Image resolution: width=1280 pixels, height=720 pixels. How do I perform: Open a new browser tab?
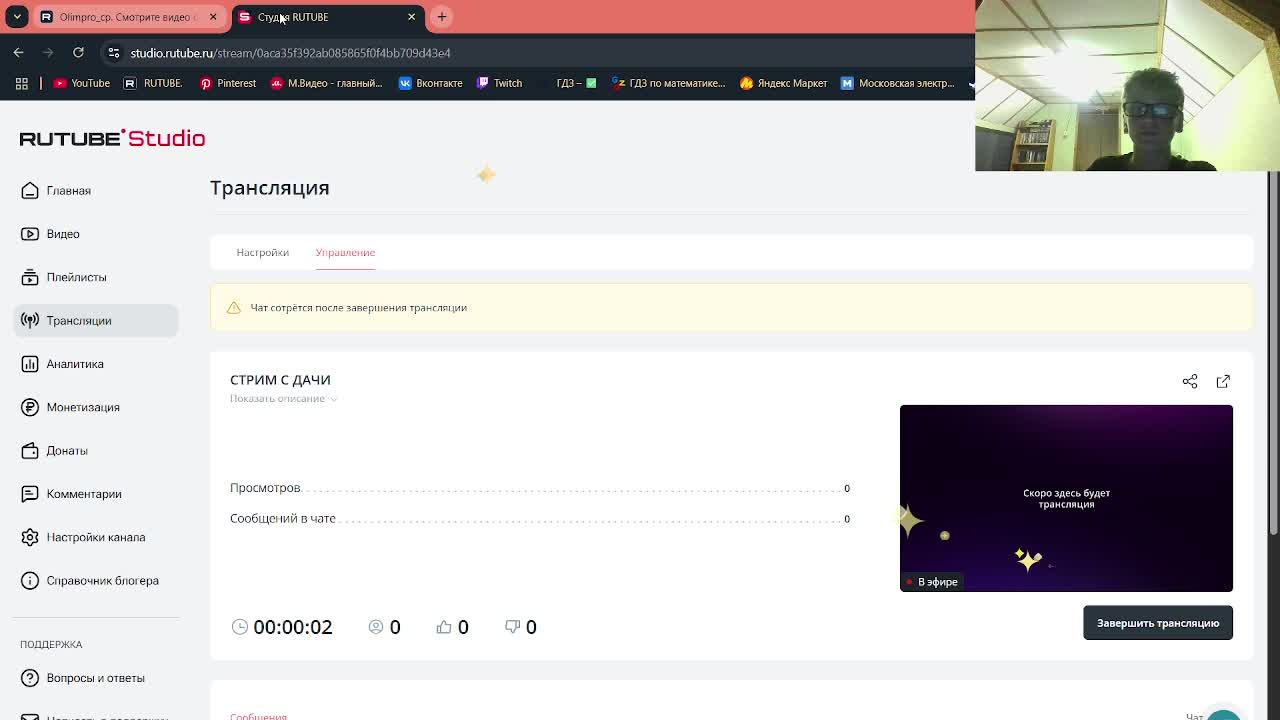(x=442, y=17)
